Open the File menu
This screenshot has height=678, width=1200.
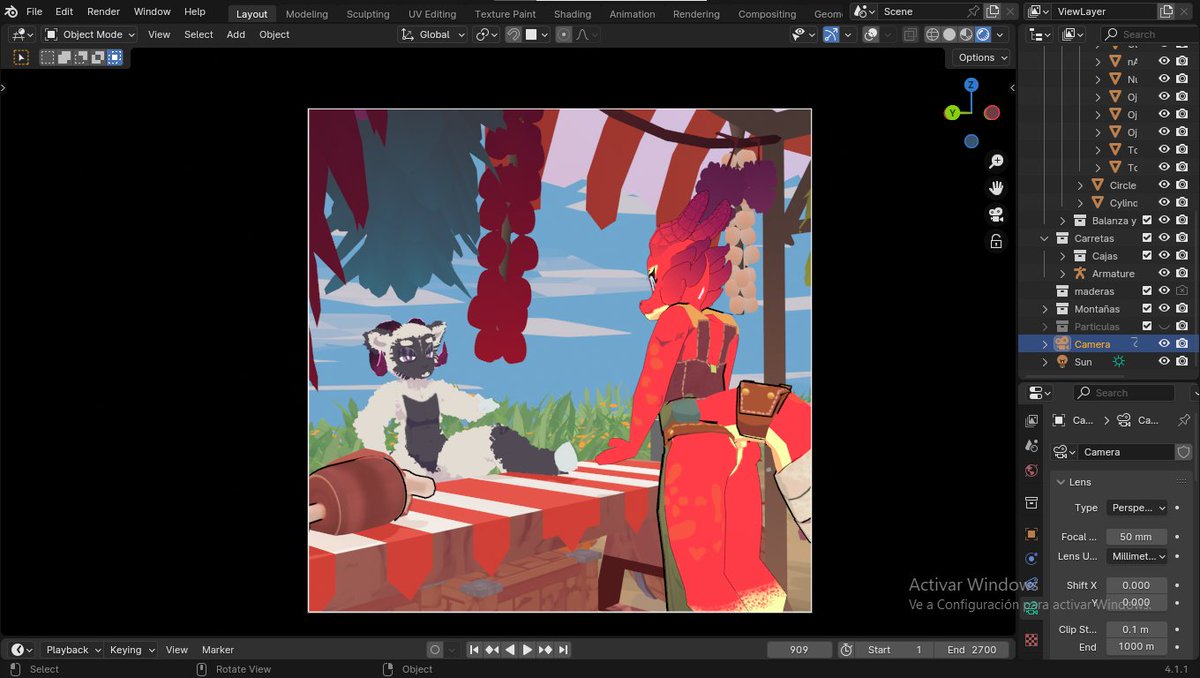pyautogui.click(x=34, y=12)
